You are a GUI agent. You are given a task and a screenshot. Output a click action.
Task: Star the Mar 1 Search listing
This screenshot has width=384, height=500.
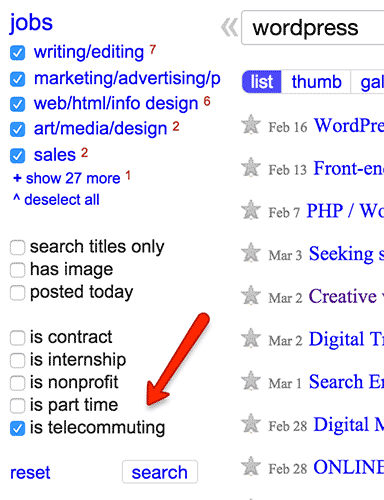point(251,381)
